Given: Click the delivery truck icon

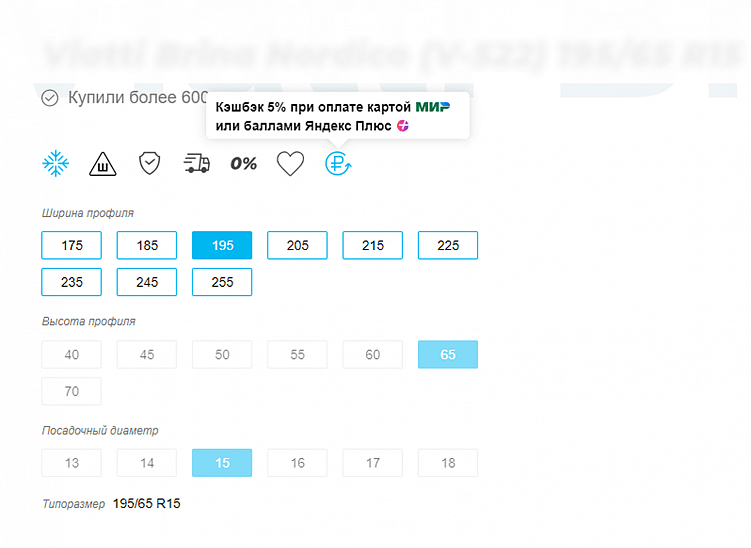Looking at the screenshot, I should tap(197, 164).
